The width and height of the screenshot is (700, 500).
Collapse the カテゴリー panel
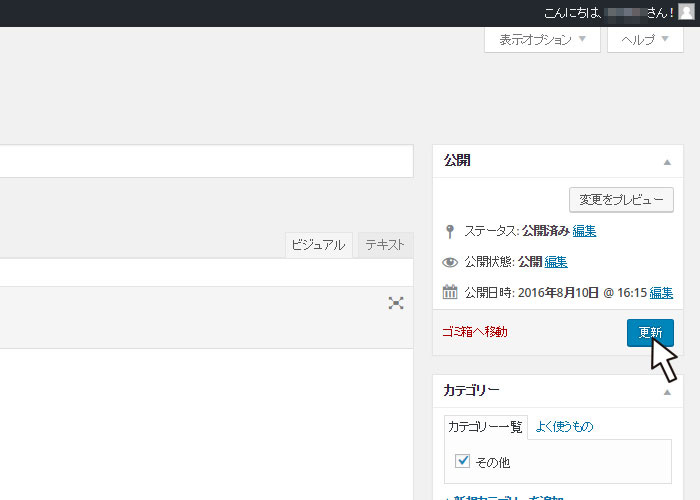[667, 392]
